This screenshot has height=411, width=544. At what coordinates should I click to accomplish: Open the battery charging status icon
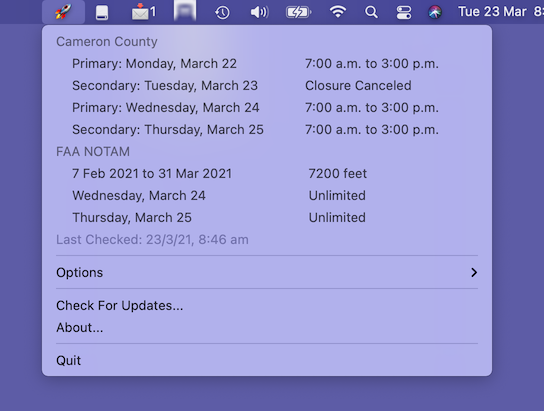[298, 12]
